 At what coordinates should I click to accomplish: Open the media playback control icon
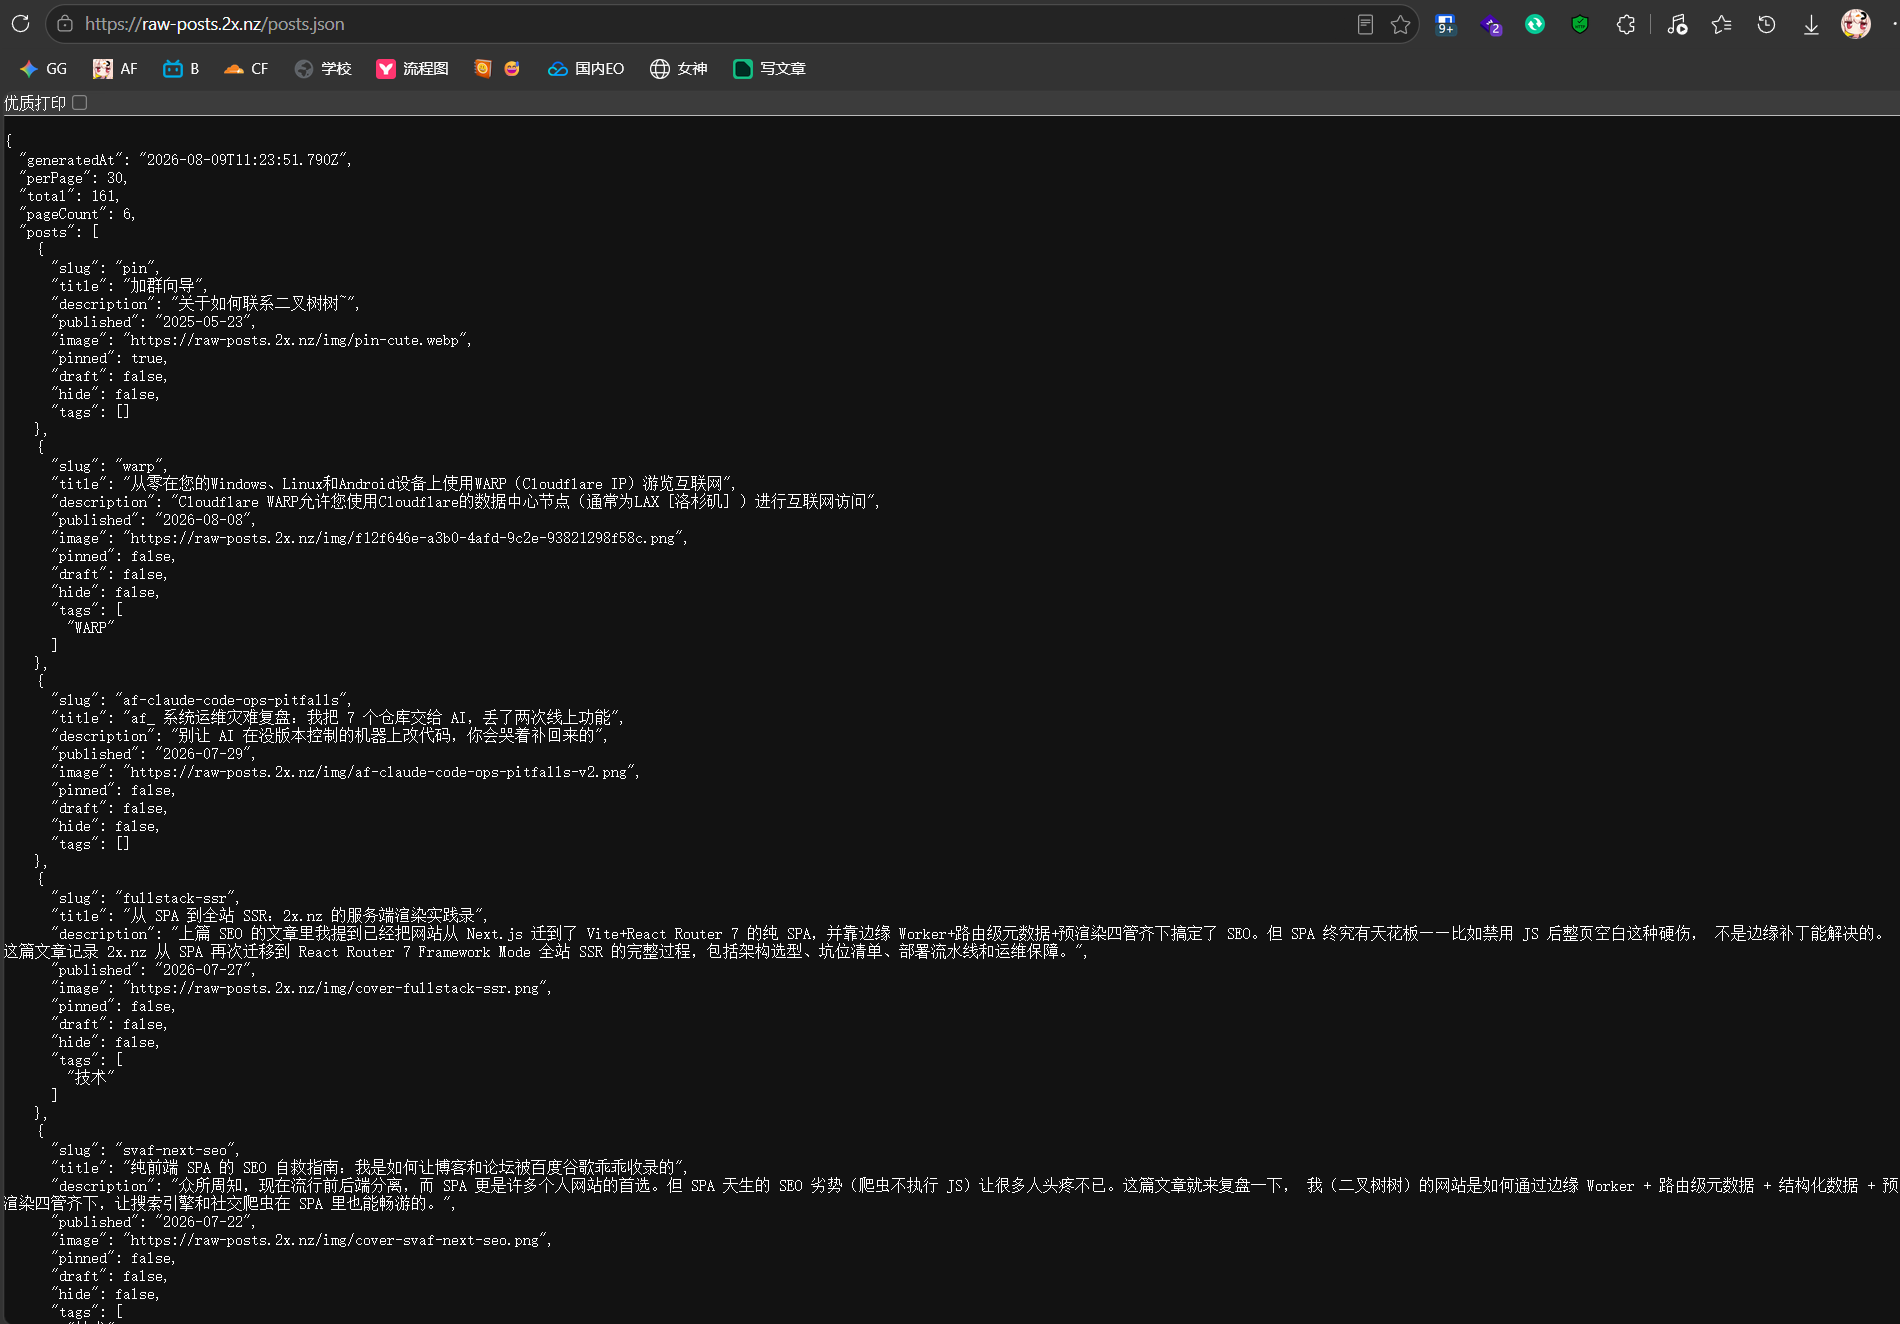click(1678, 24)
